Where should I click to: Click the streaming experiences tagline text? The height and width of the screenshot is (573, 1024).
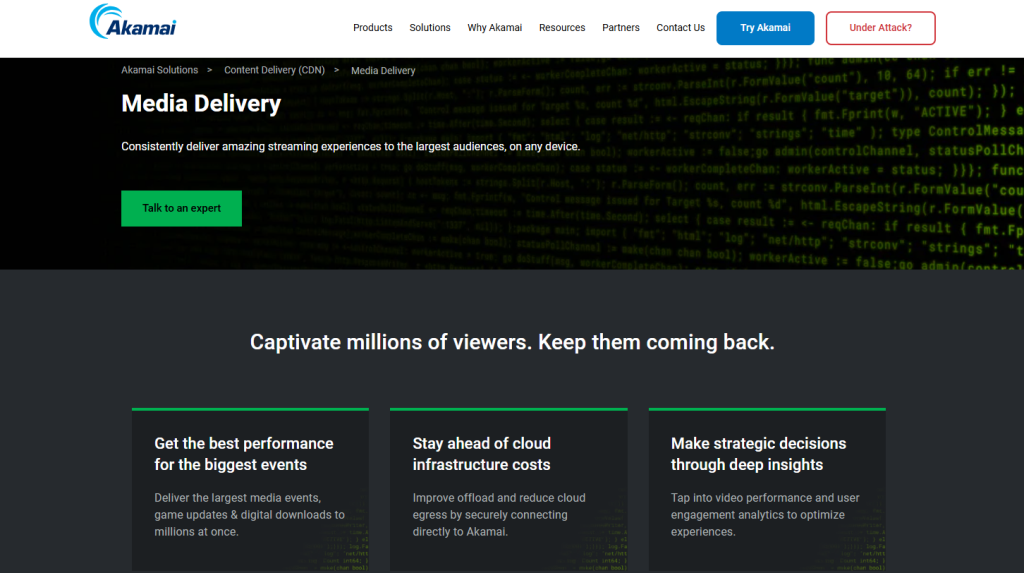point(351,146)
